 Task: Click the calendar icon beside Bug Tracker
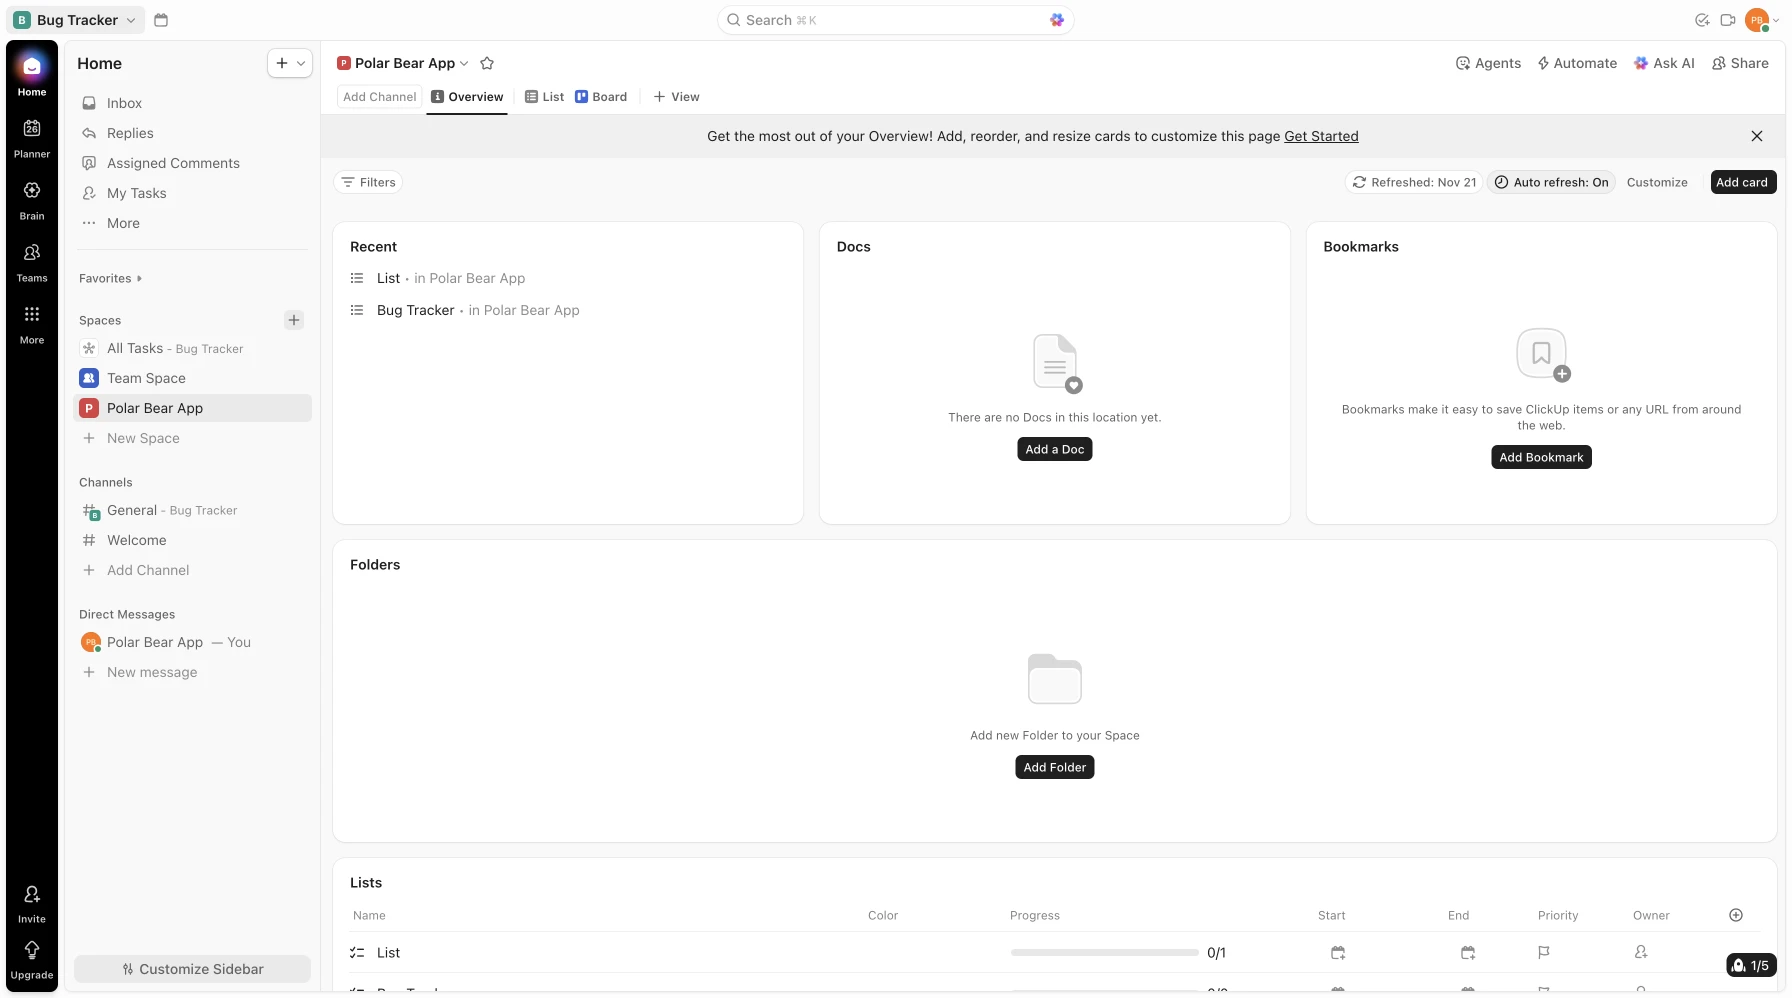tap(161, 20)
